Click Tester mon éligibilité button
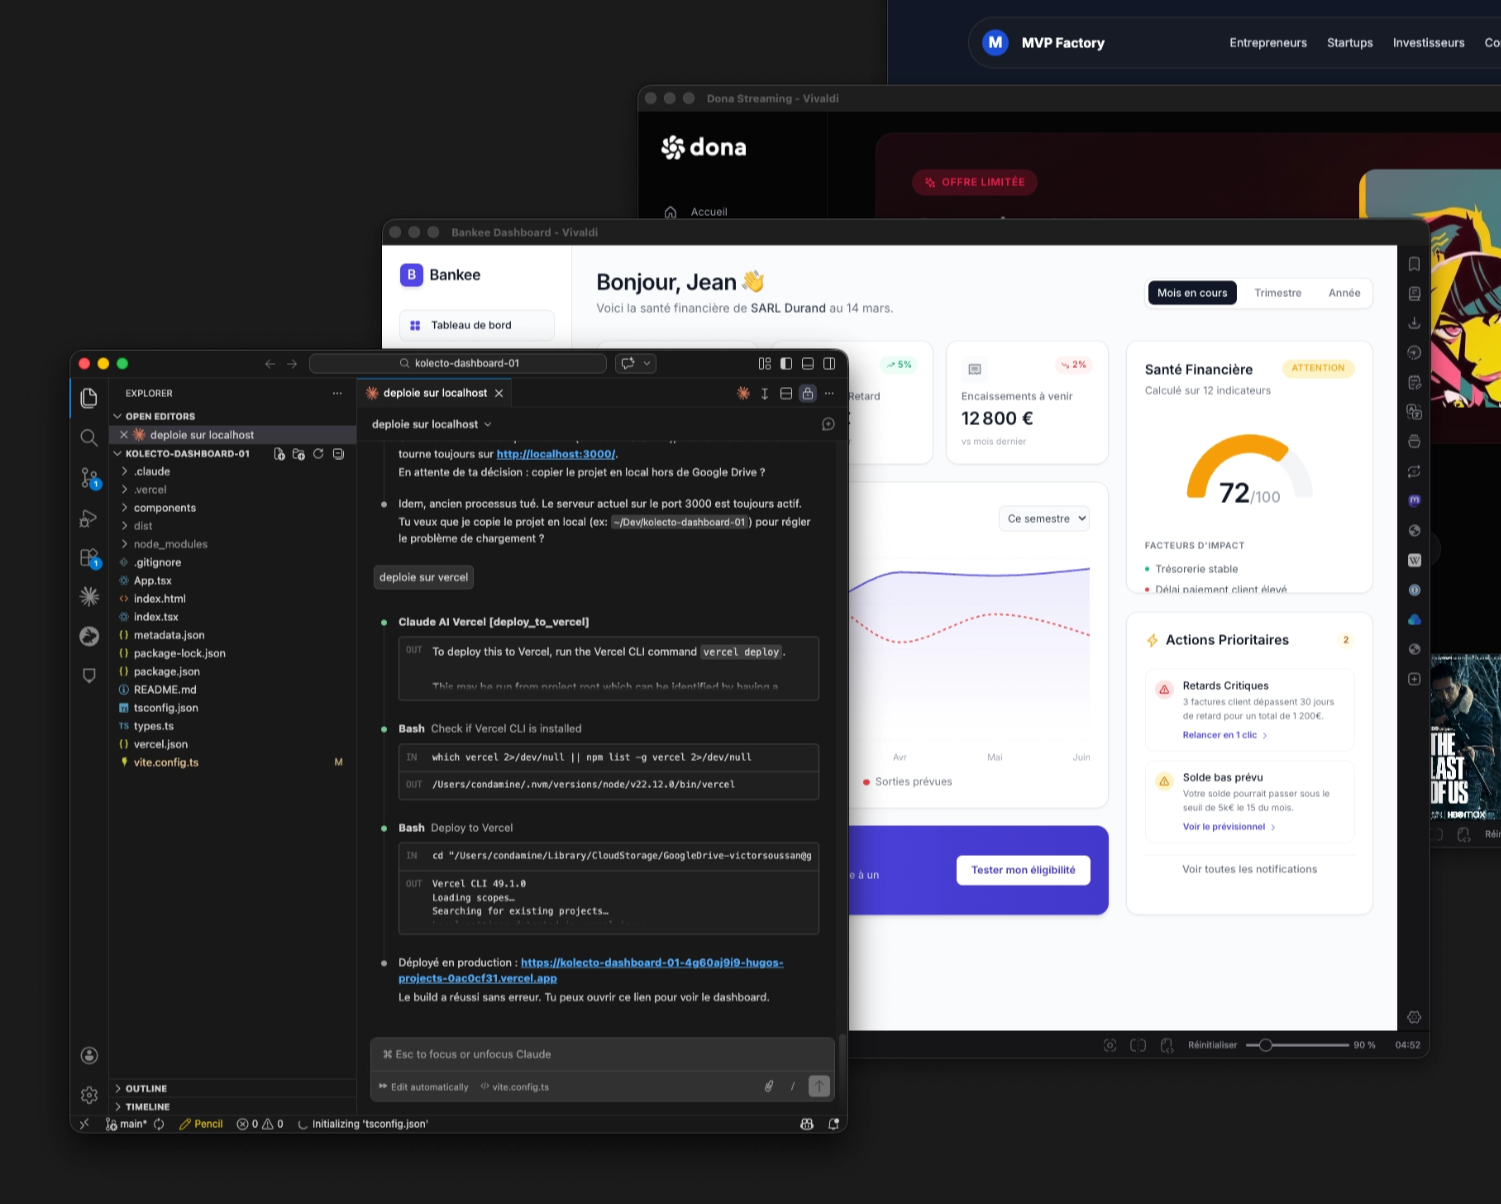This screenshot has width=1501, height=1204. click(x=1023, y=870)
